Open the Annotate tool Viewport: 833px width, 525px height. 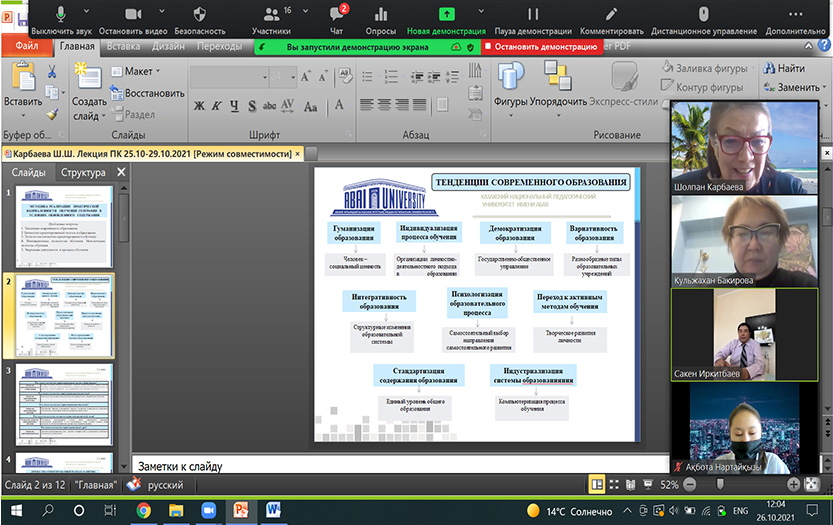611,15
